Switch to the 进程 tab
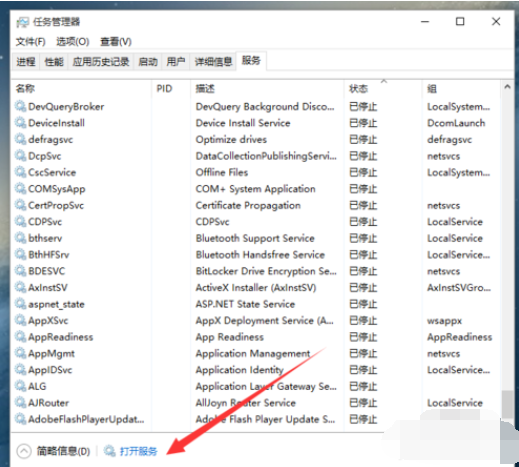519x467 pixels. [x=26, y=62]
